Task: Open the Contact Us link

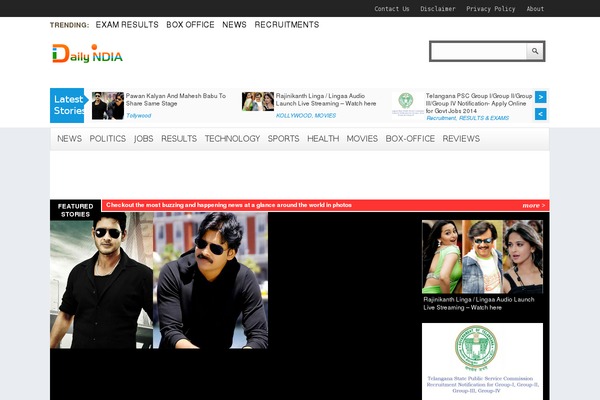Action: click(391, 8)
